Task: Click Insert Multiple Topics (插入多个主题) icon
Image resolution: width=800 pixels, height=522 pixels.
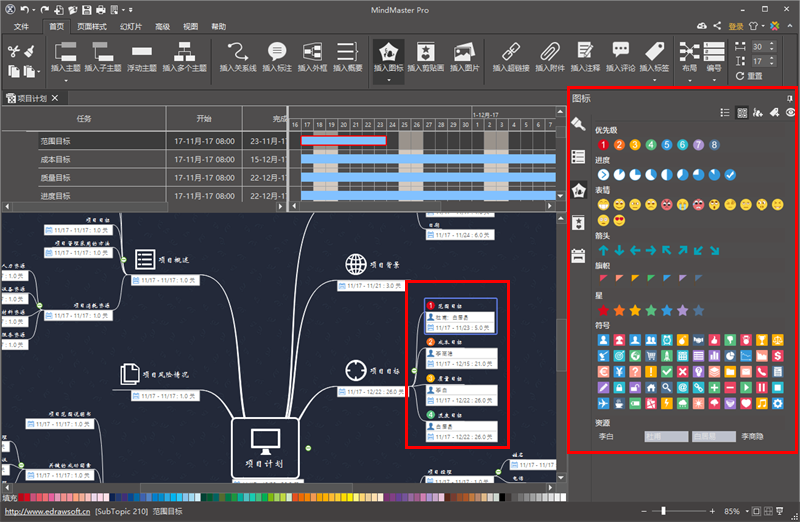Action: click(184, 52)
